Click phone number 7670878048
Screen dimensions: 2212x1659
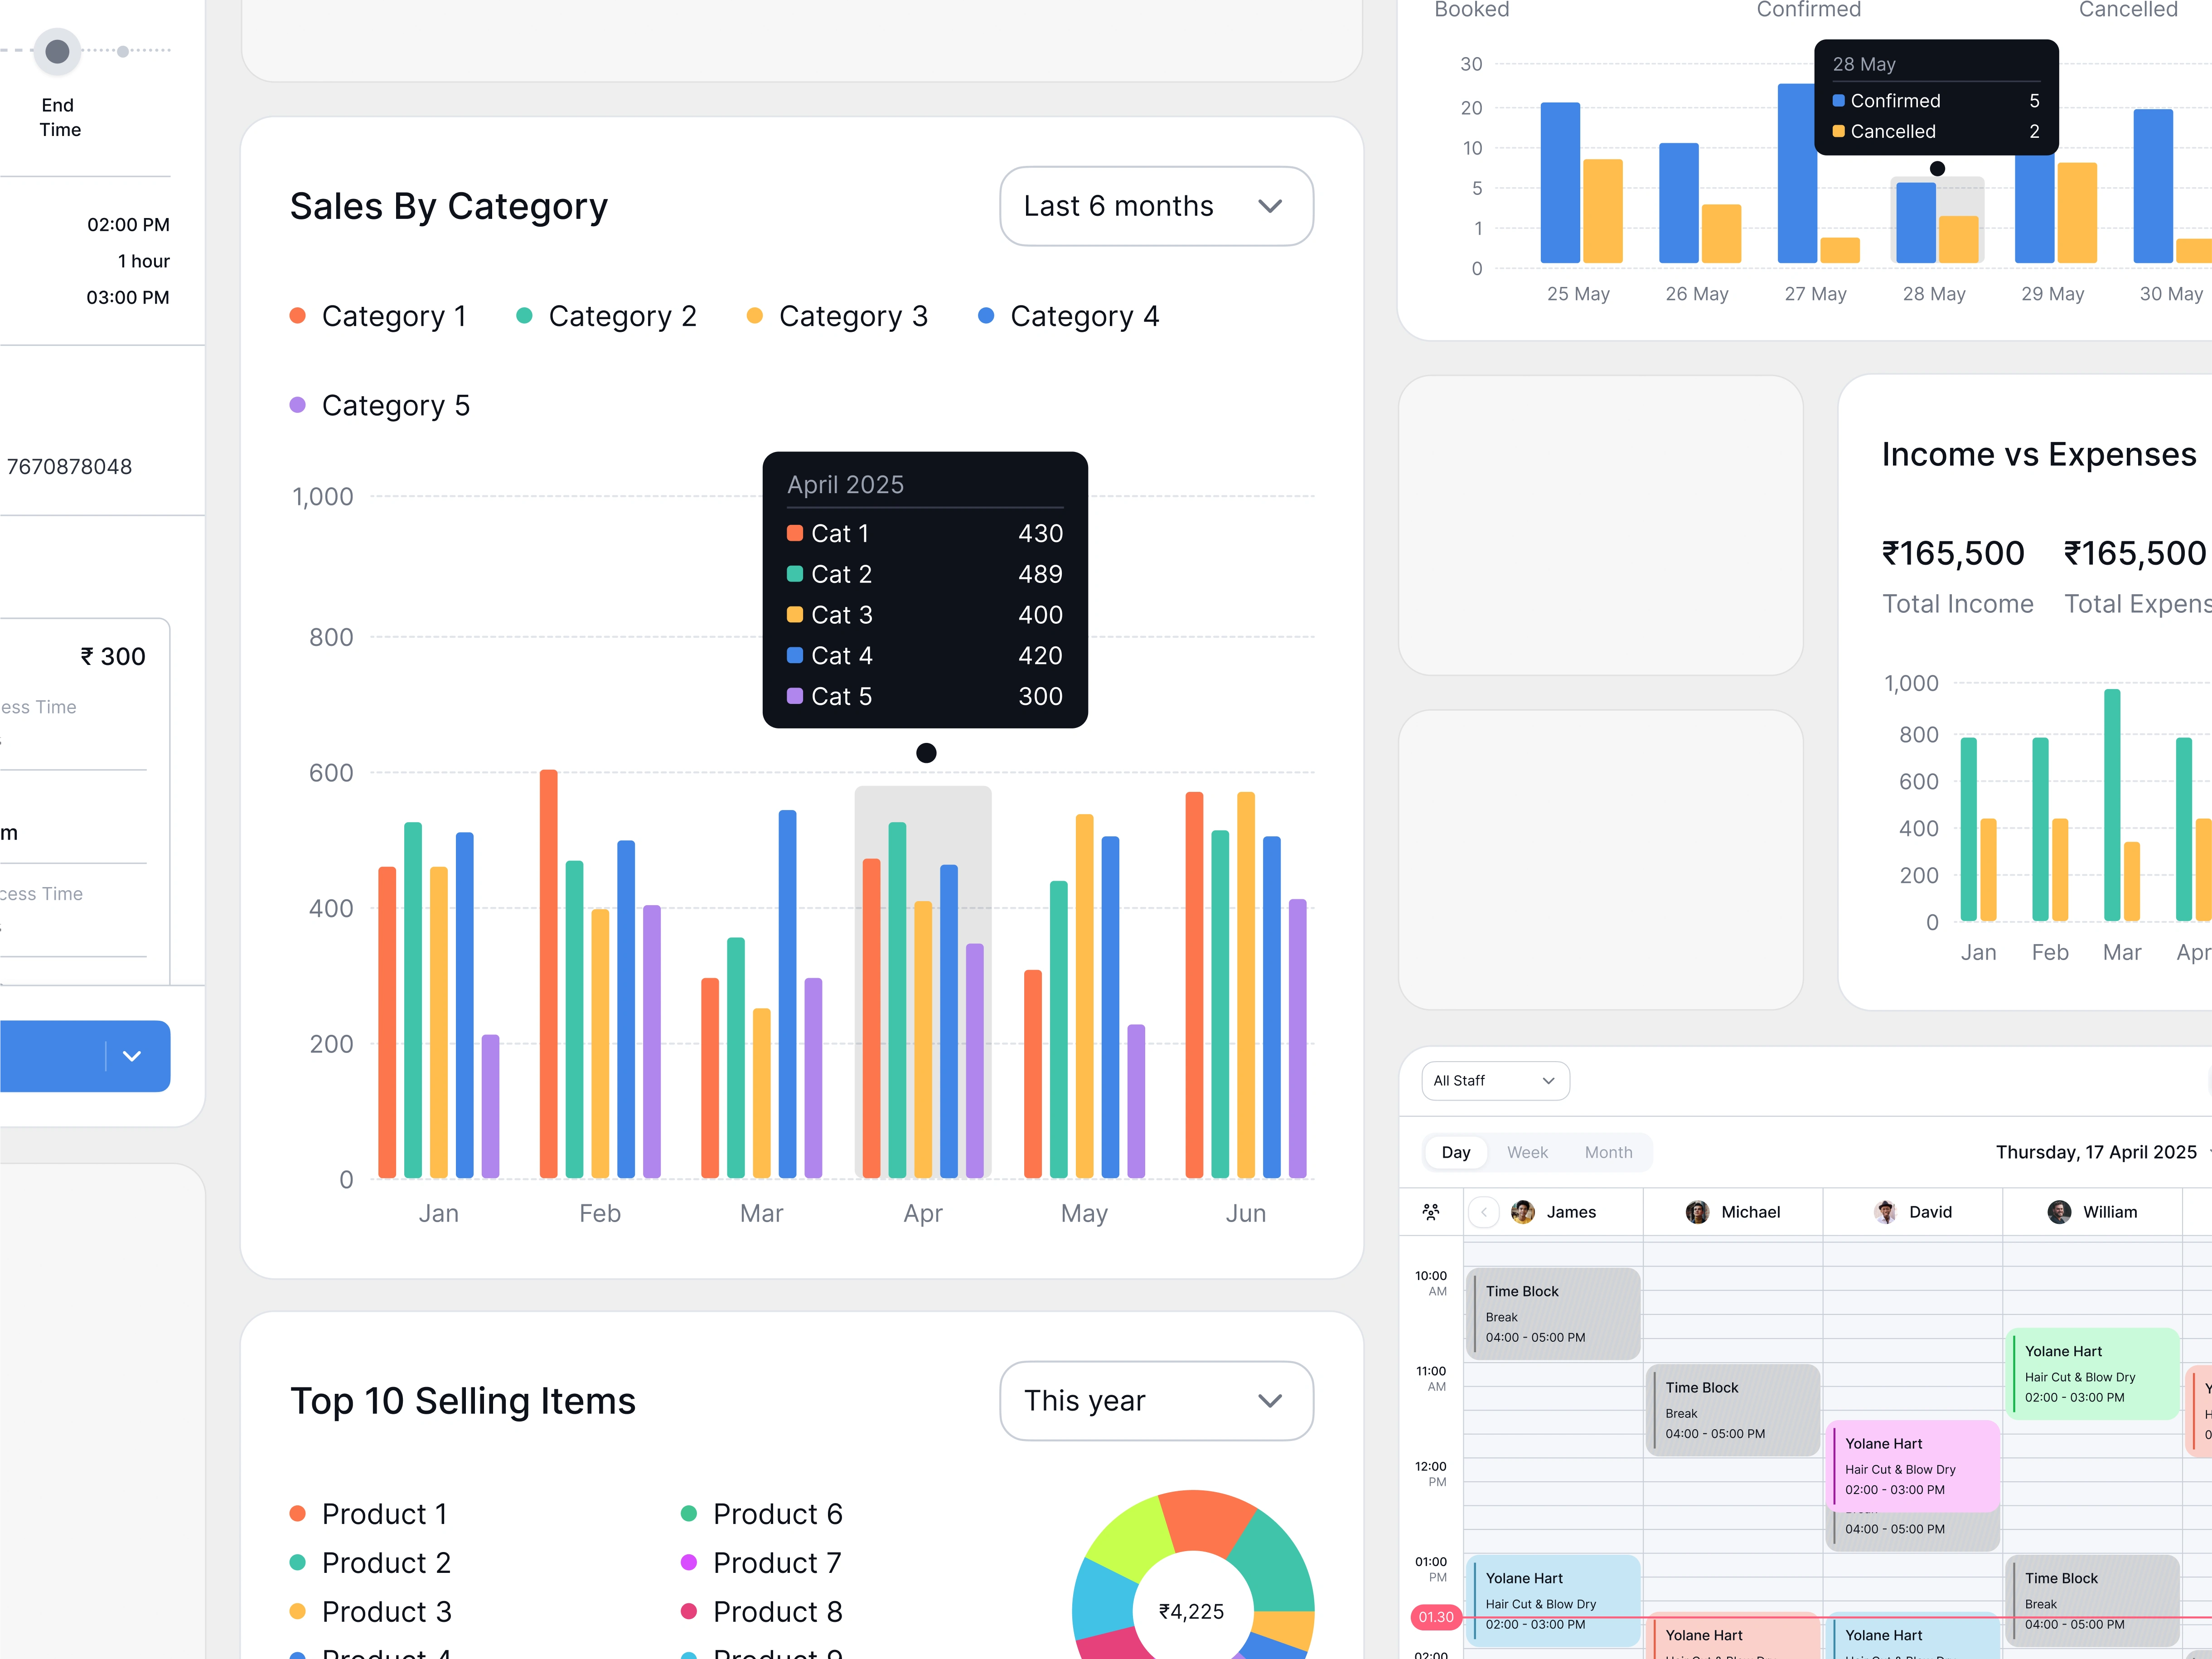tap(69, 467)
